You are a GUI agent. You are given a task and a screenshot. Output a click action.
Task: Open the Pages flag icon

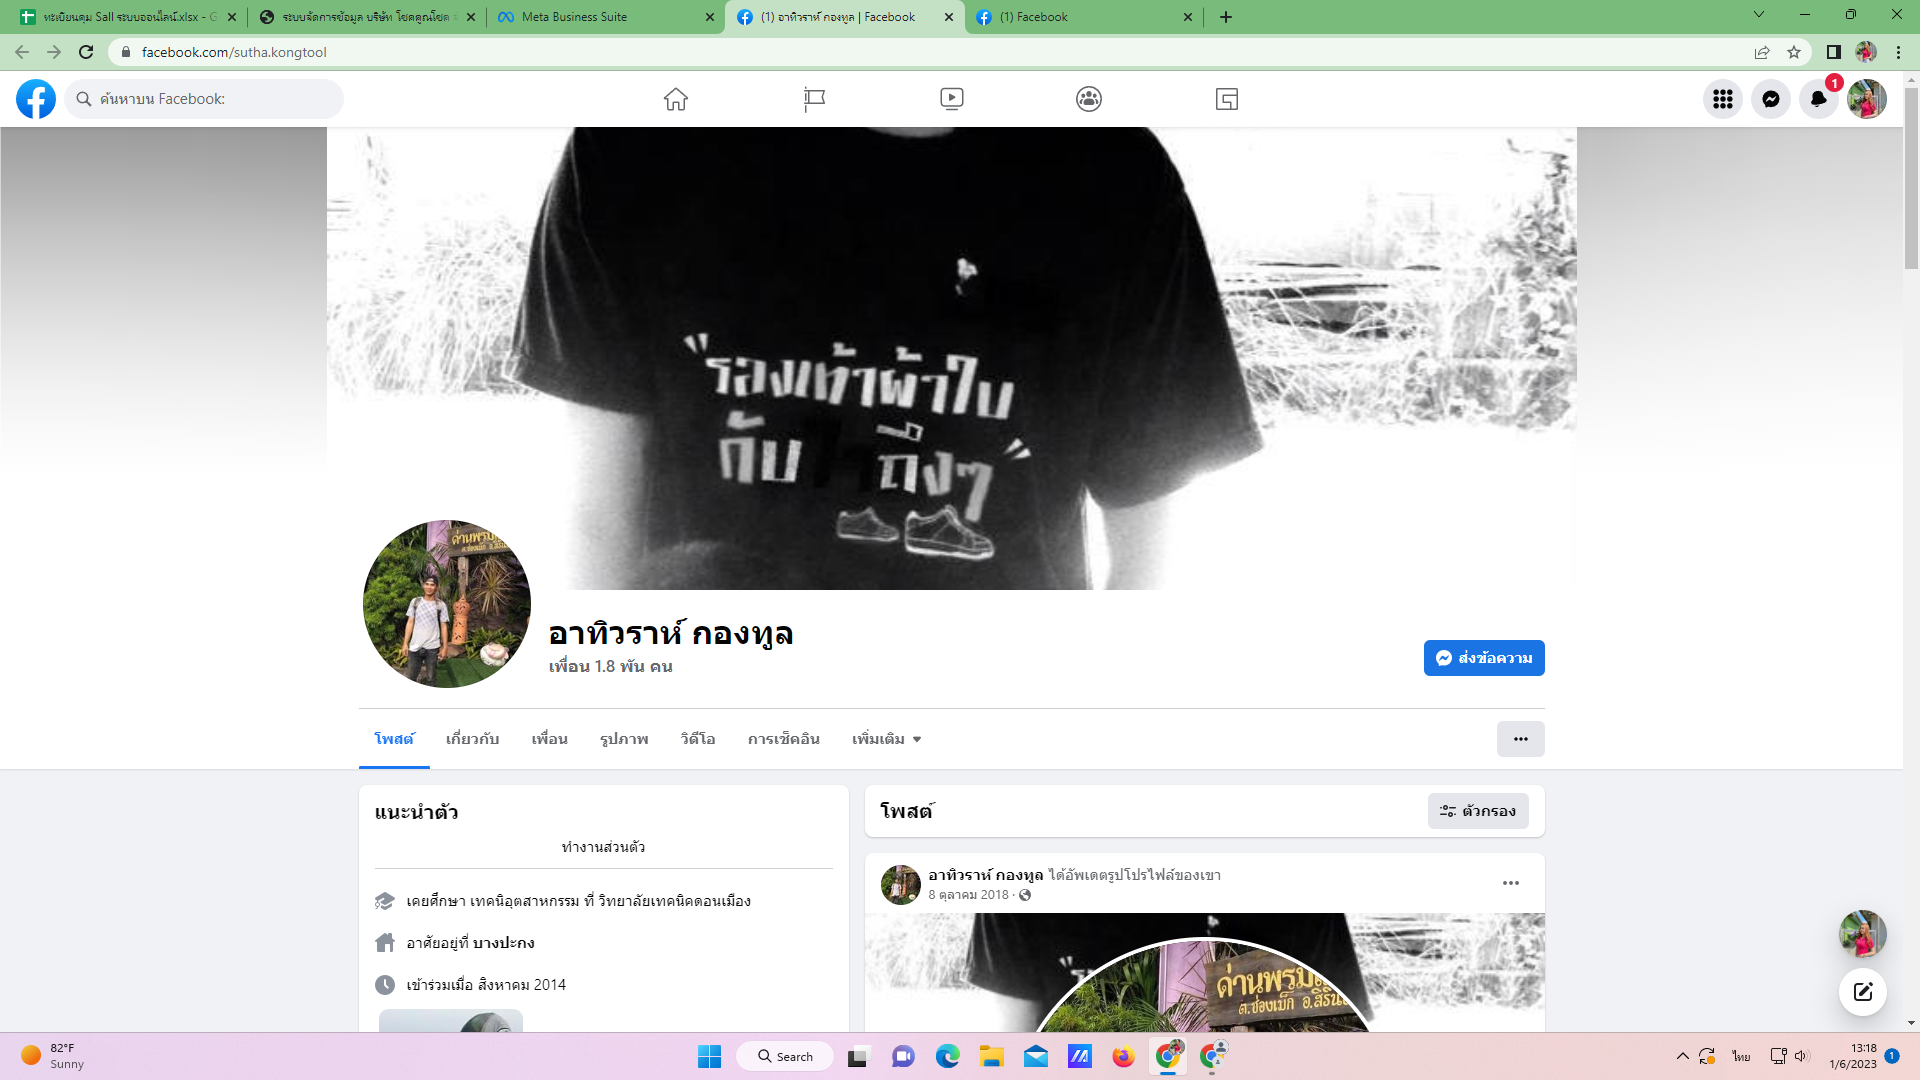point(814,99)
